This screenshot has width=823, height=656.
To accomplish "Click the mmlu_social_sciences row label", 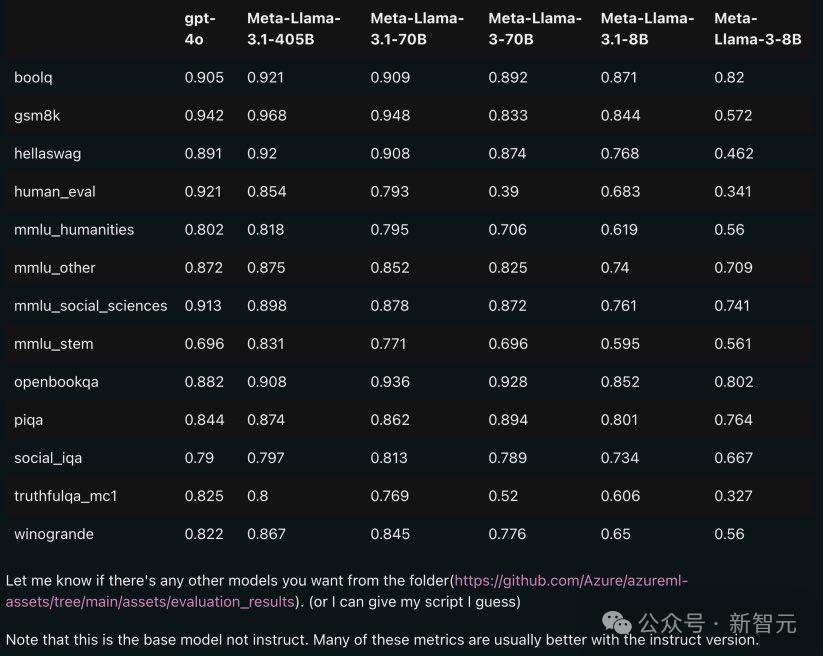I will tap(90, 306).
